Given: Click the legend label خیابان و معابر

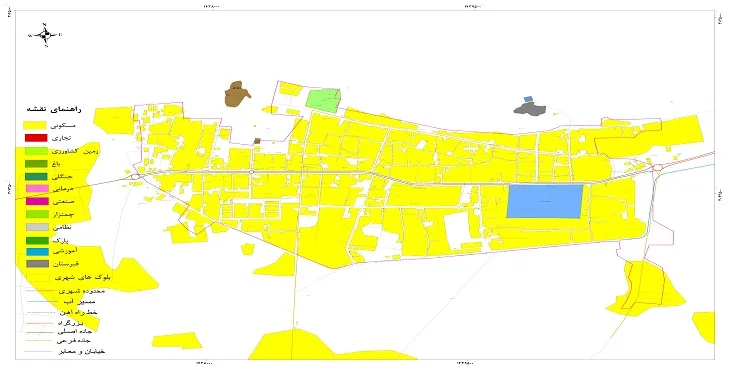Looking at the screenshot, I should 81,351.
